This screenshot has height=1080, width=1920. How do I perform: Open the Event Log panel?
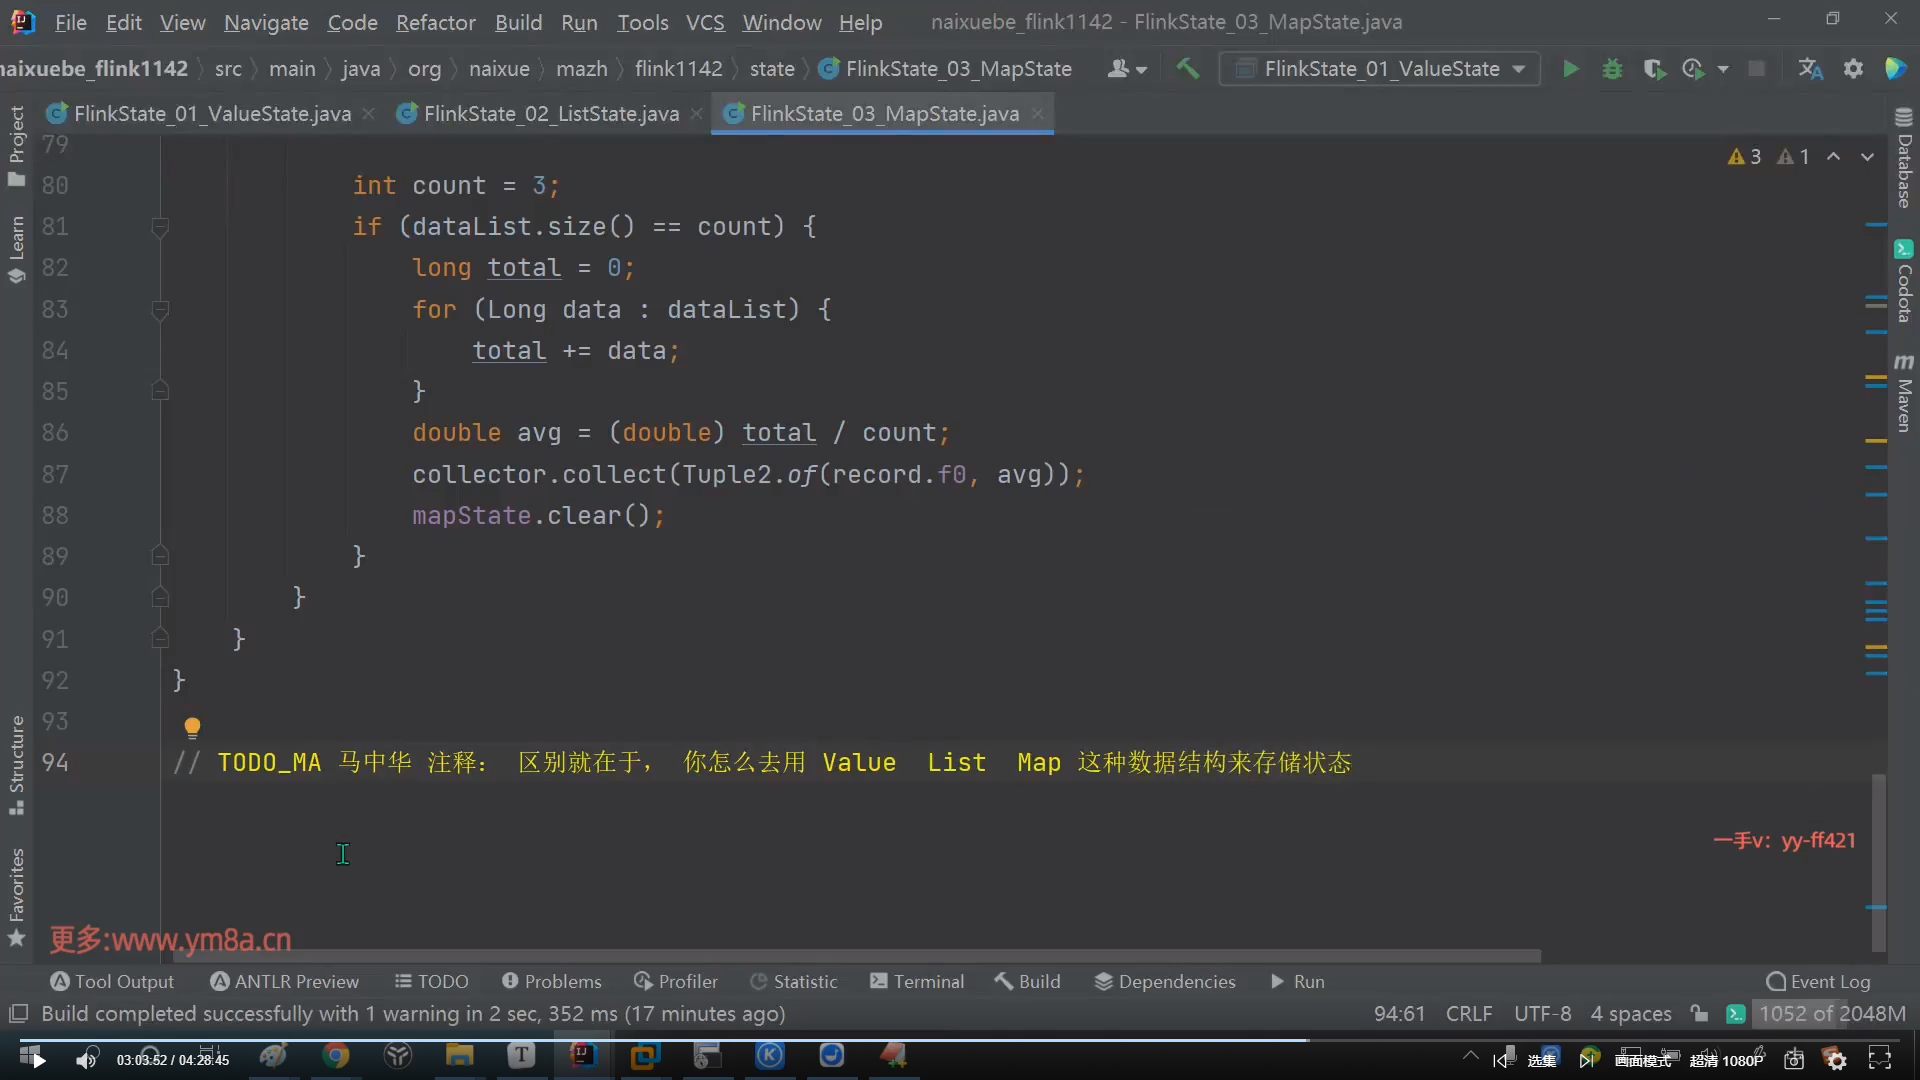click(1818, 981)
